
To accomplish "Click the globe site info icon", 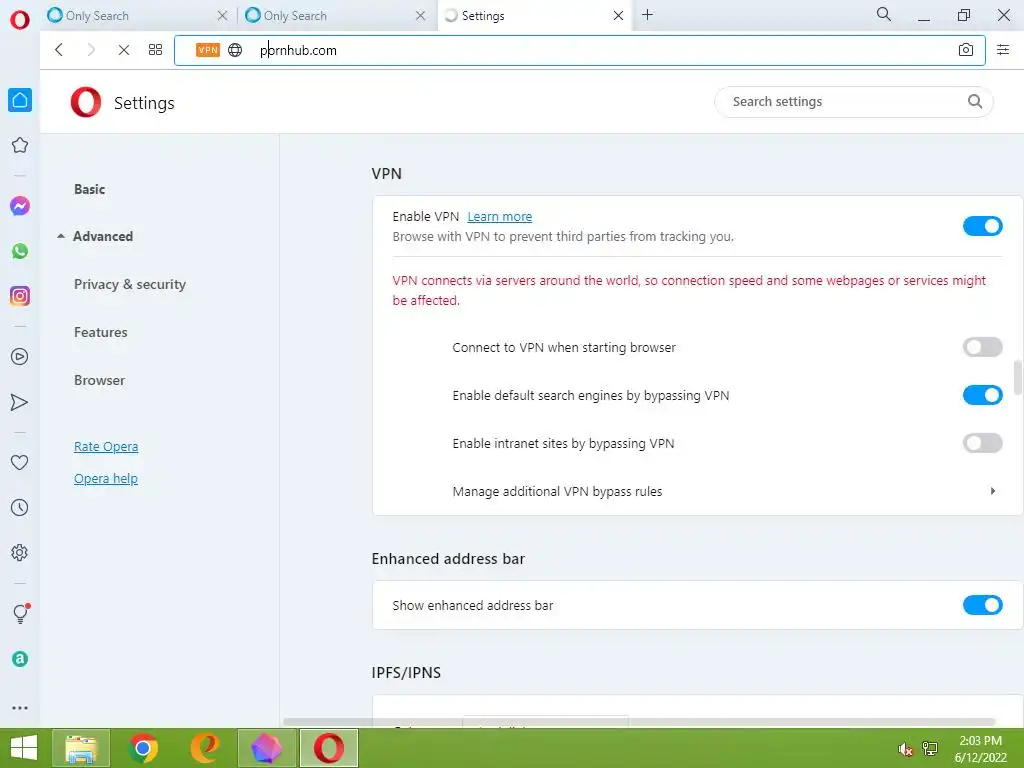I will point(235,50).
